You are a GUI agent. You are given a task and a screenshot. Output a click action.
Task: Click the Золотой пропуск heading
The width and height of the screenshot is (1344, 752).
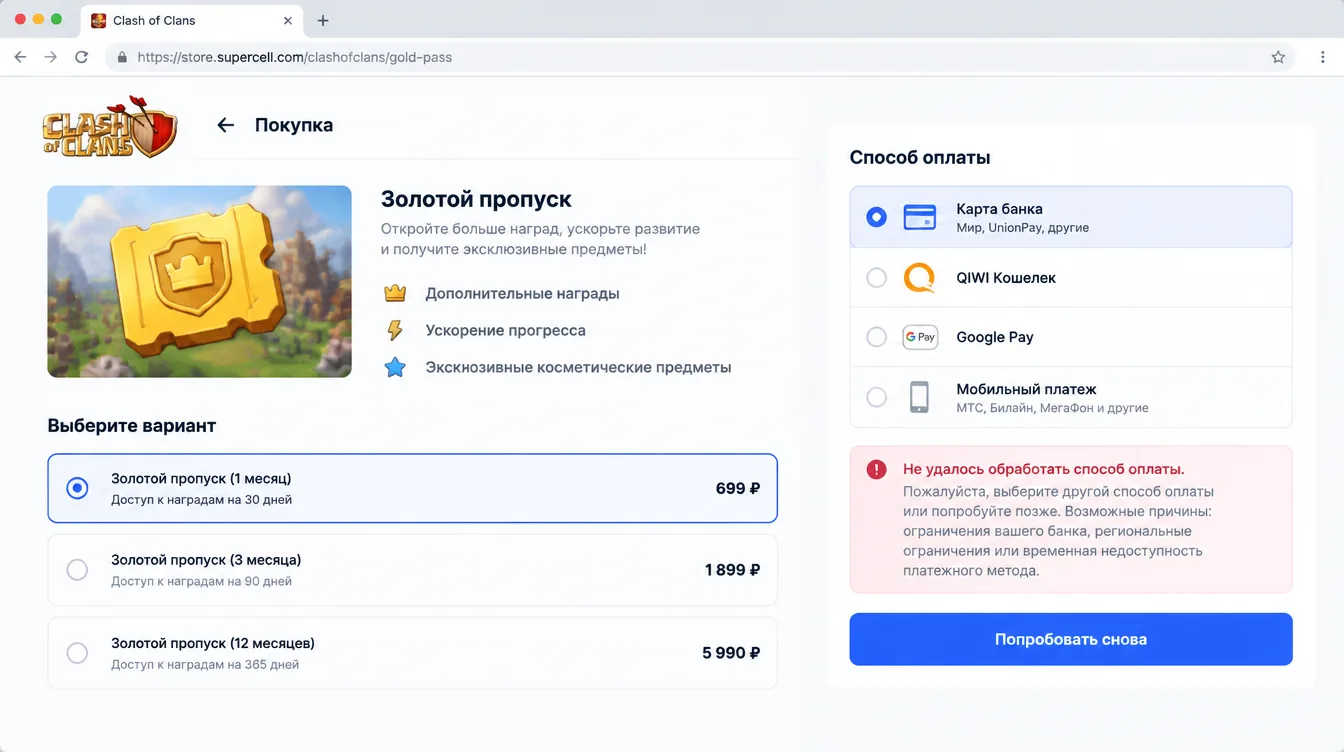tap(476, 199)
